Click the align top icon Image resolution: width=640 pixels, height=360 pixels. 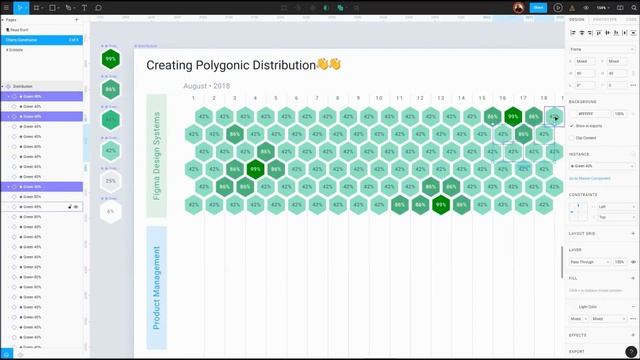[x=599, y=33]
